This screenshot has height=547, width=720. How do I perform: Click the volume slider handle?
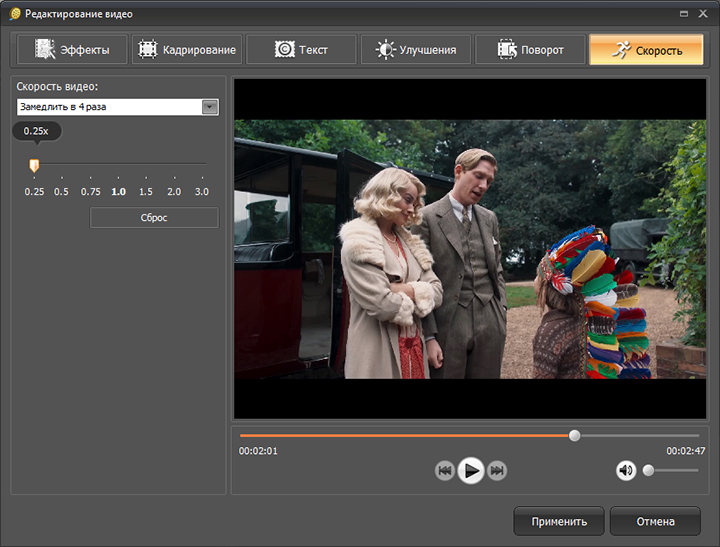pyautogui.click(x=648, y=470)
